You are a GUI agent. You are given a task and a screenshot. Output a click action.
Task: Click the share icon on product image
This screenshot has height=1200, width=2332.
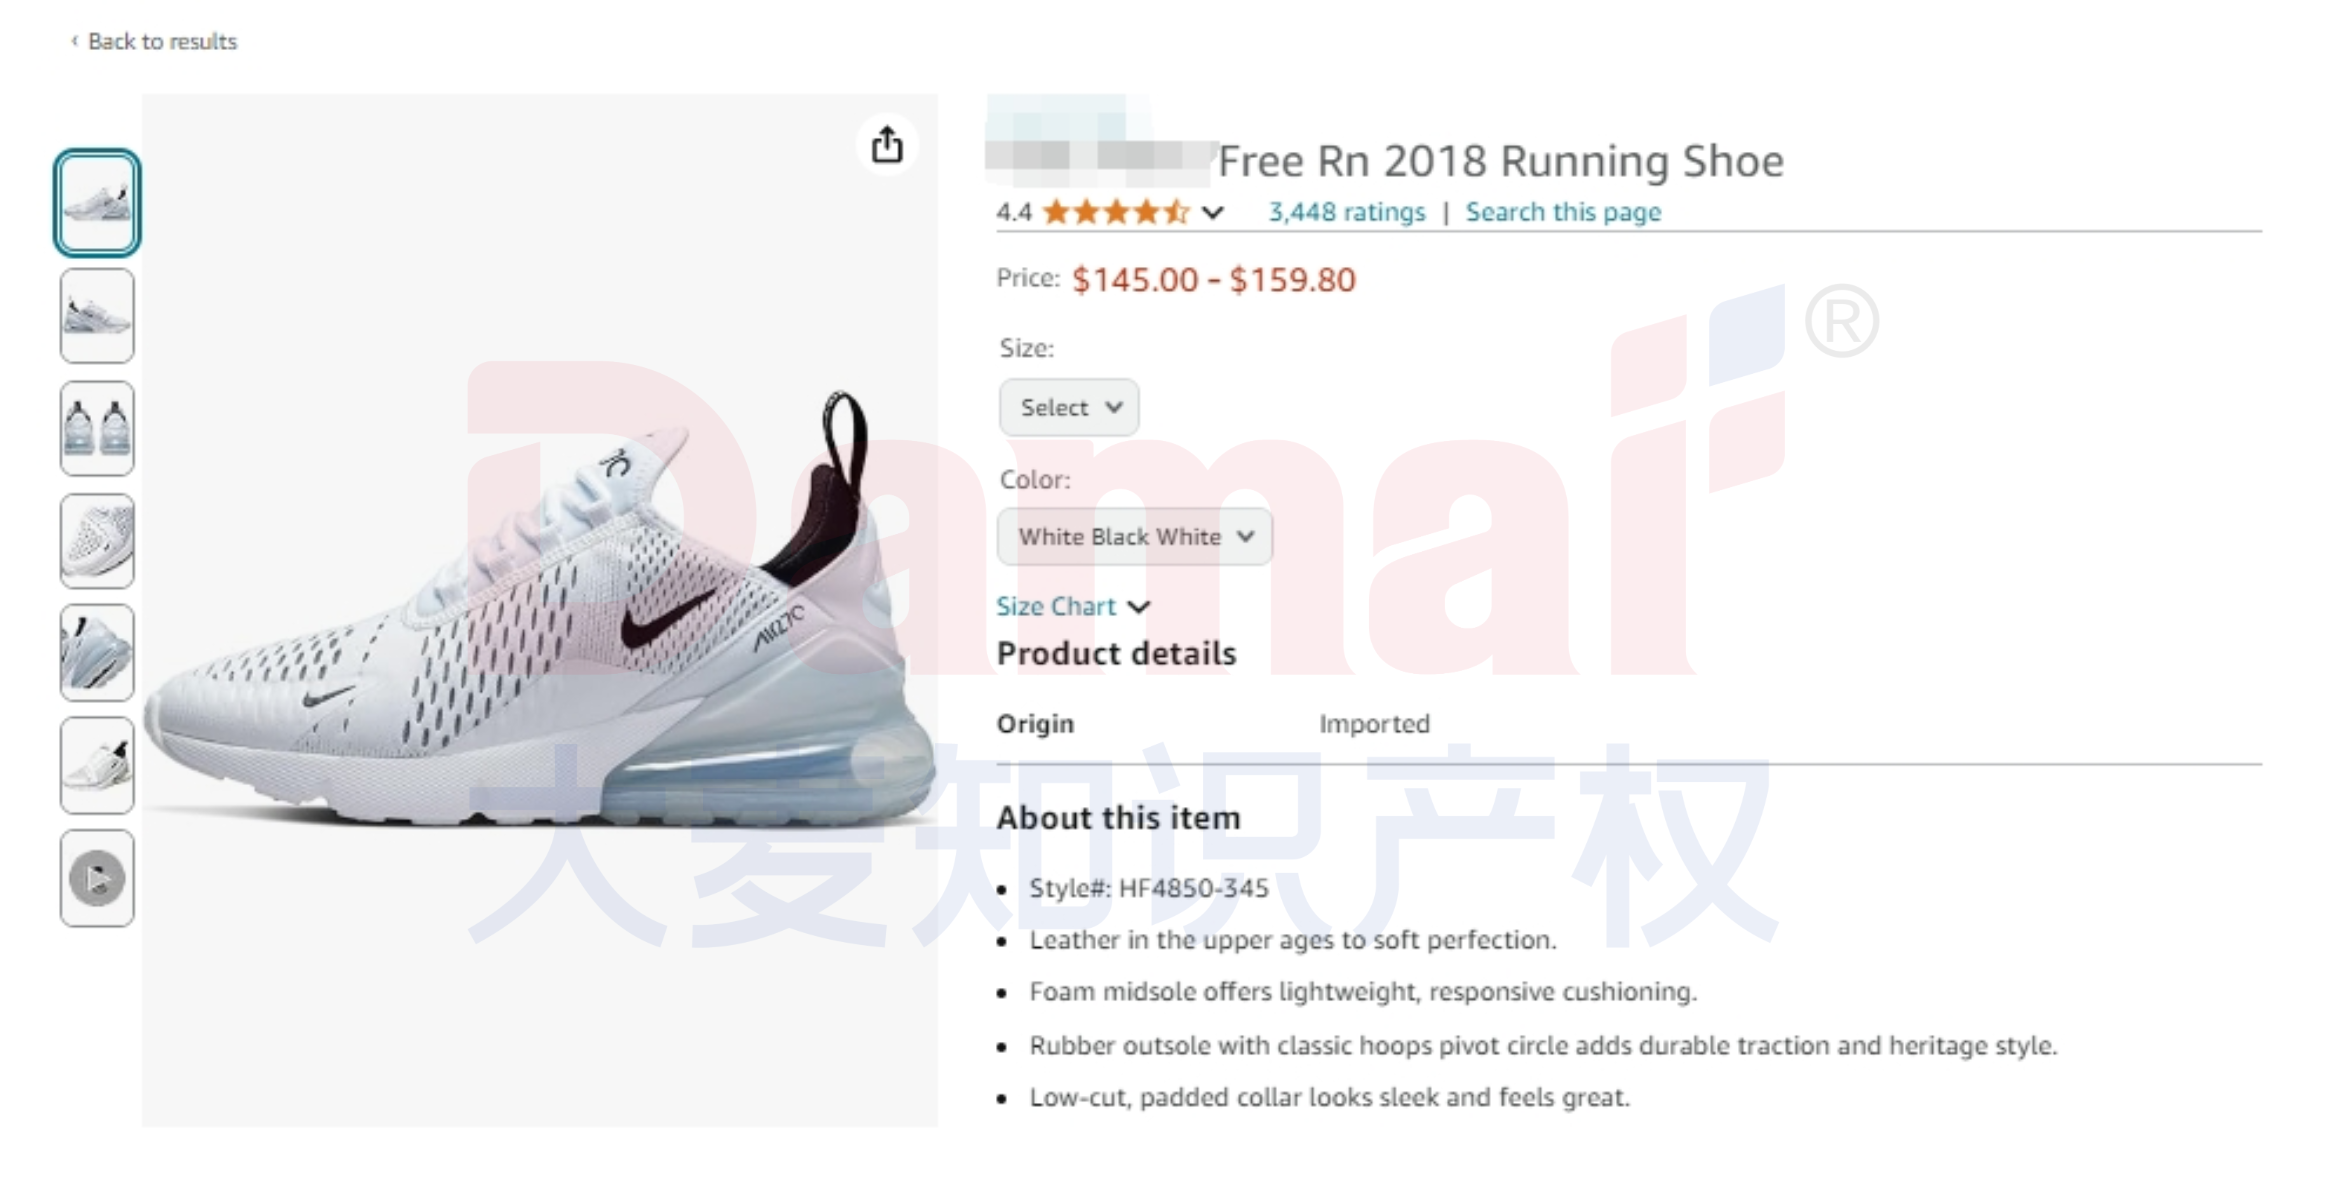[886, 146]
